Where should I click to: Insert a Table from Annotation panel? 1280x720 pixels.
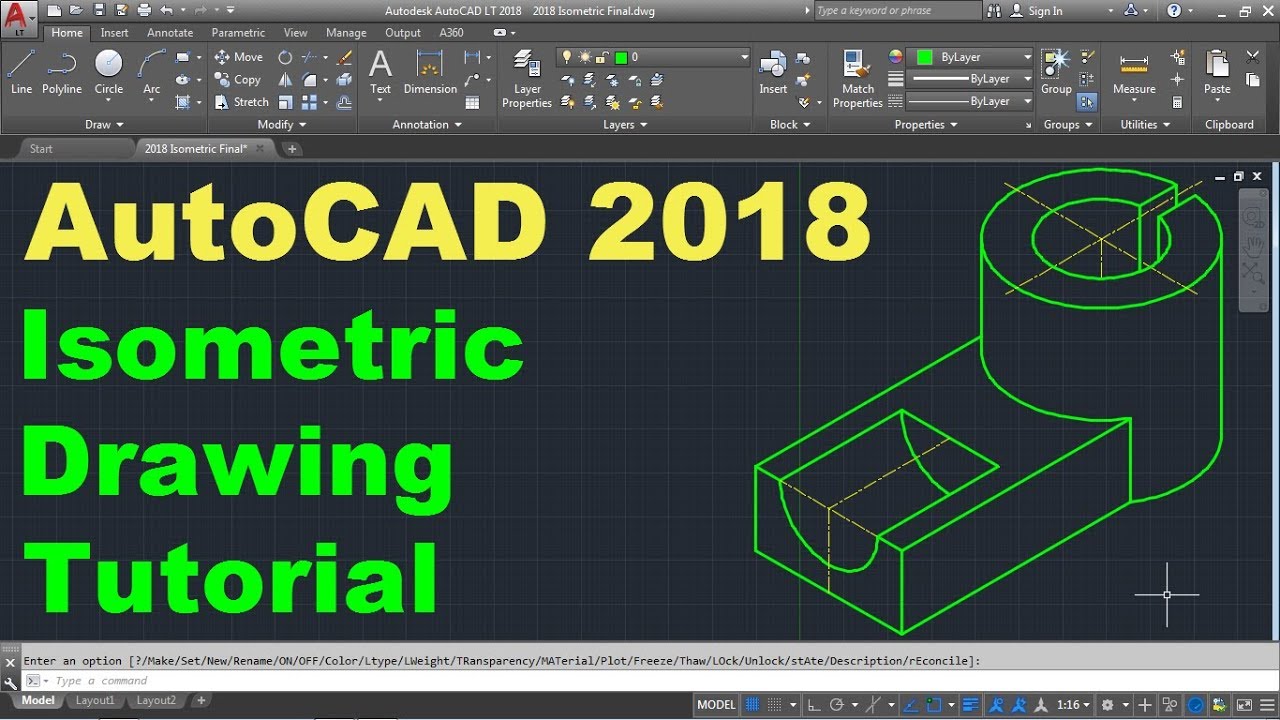(x=472, y=102)
